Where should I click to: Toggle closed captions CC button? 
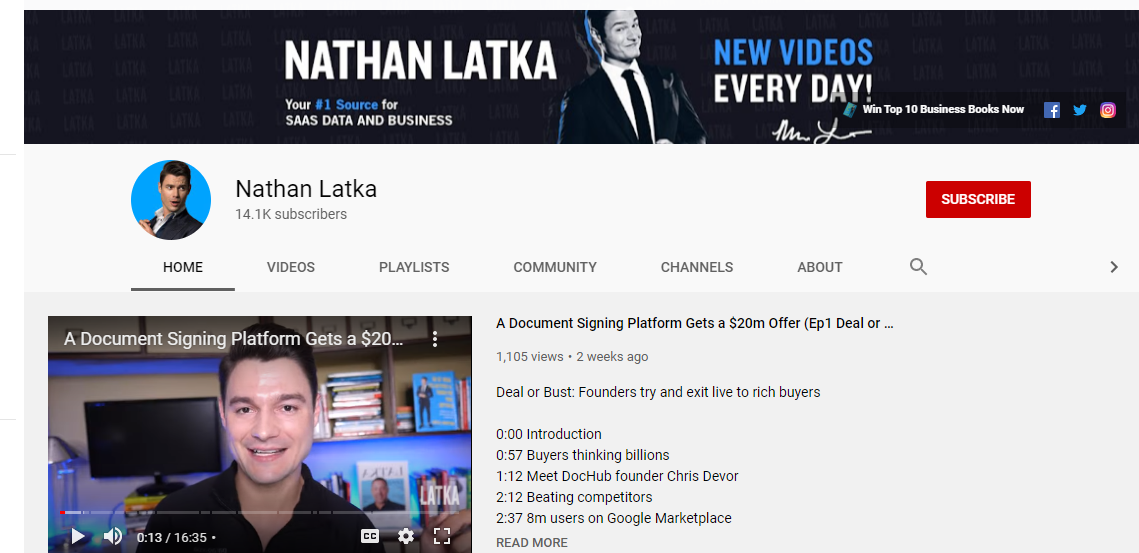pyautogui.click(x=370, y=536)
